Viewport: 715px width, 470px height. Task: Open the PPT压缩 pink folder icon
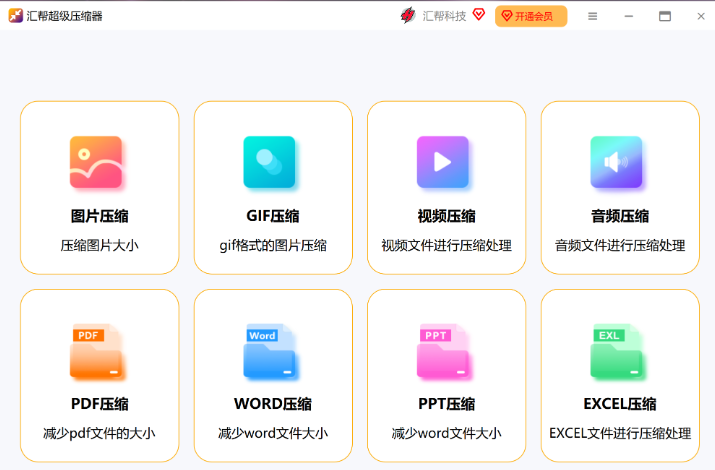click(x=443, y=351)
